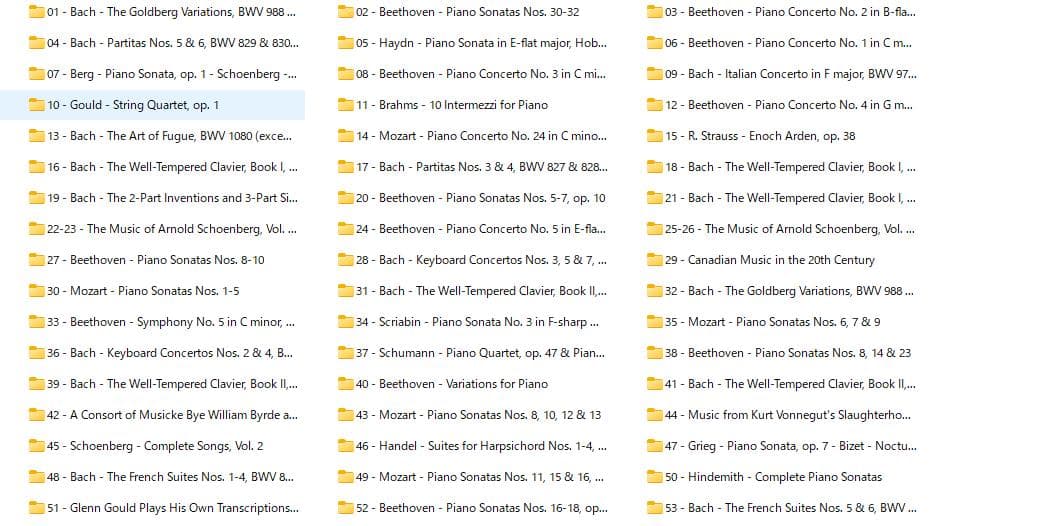Image resolution: width=1062 pixels, height=526 pixels.
Task: Click folder icon for 45 - Schoenberg Complete Songs
Action: [x=37, y=446]
